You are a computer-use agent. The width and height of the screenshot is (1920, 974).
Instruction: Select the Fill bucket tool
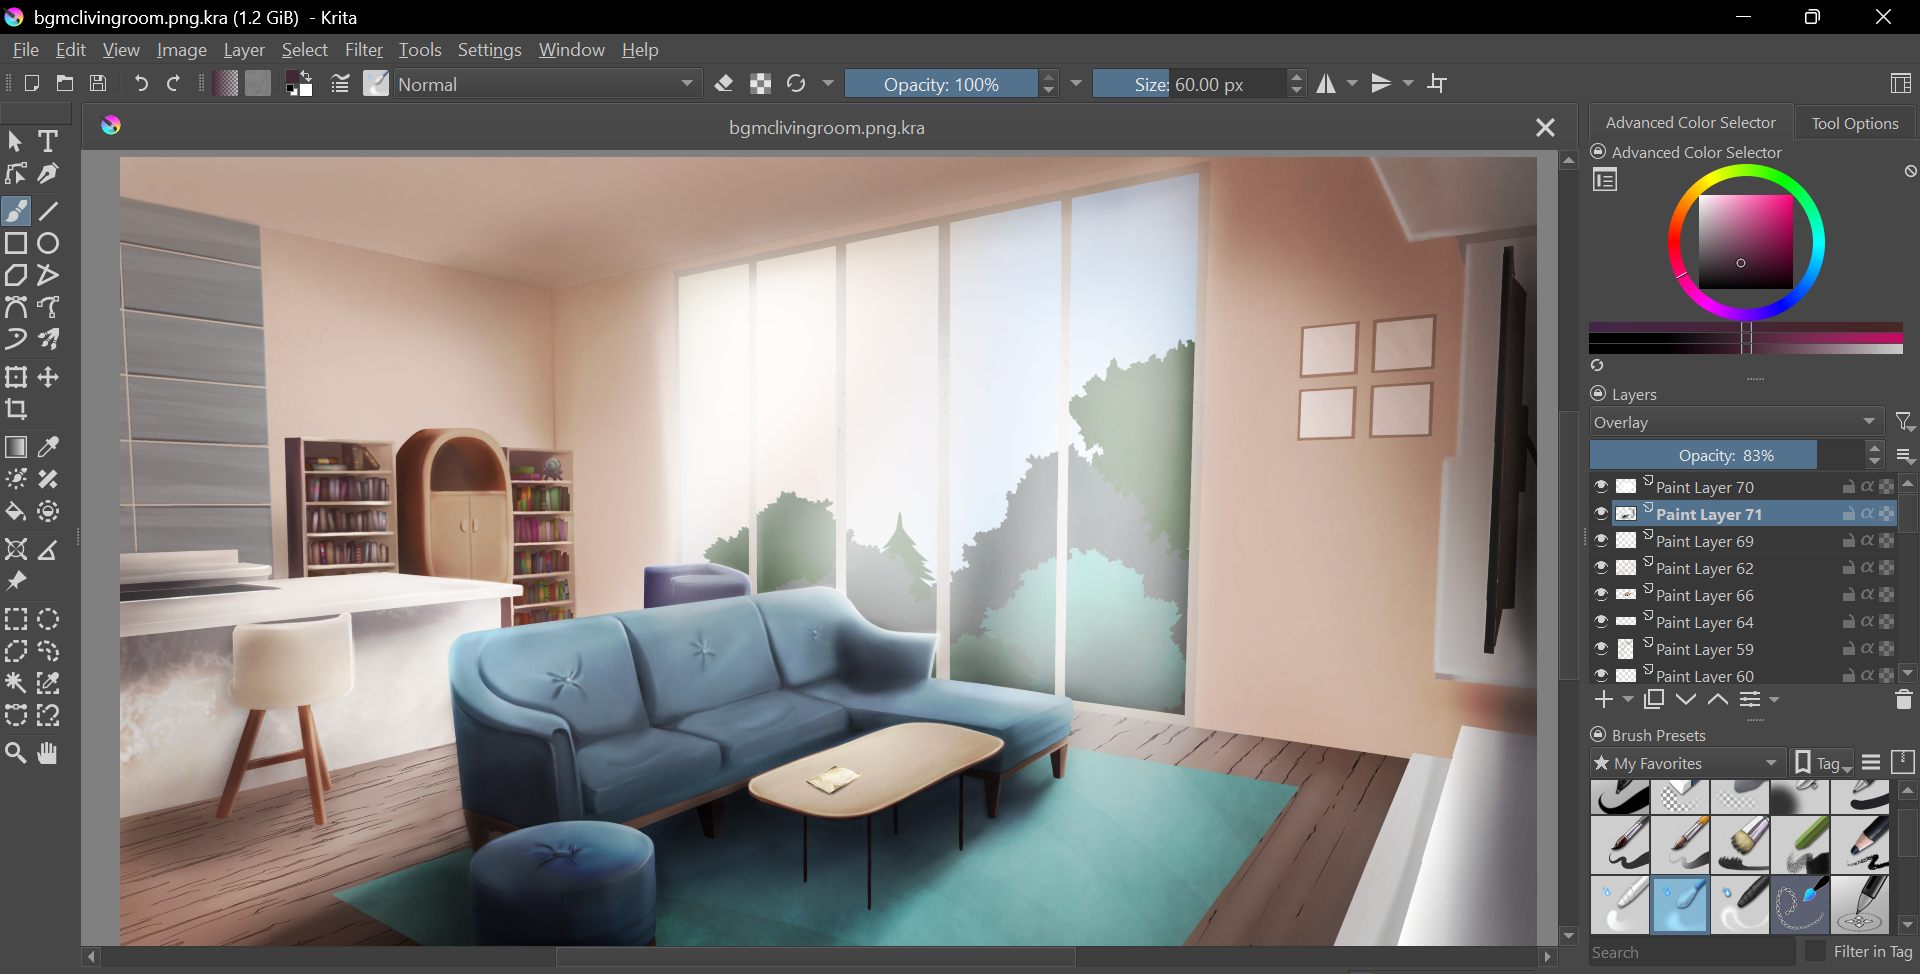click(x=16, y=512)
